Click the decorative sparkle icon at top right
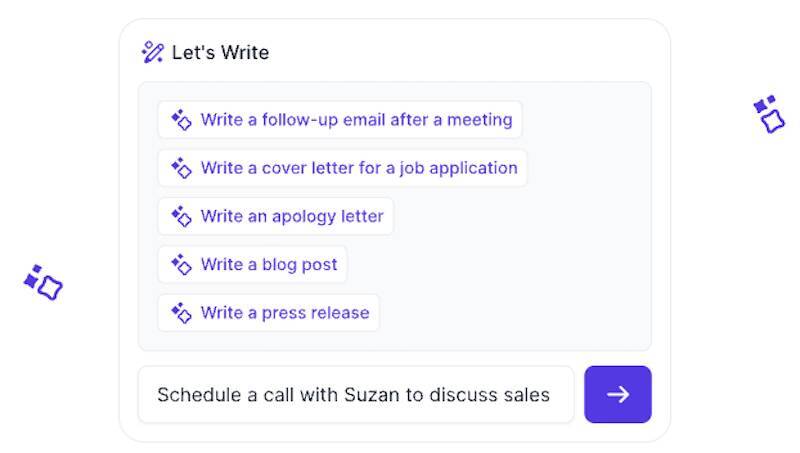The image size is (800, 453). 768,114
